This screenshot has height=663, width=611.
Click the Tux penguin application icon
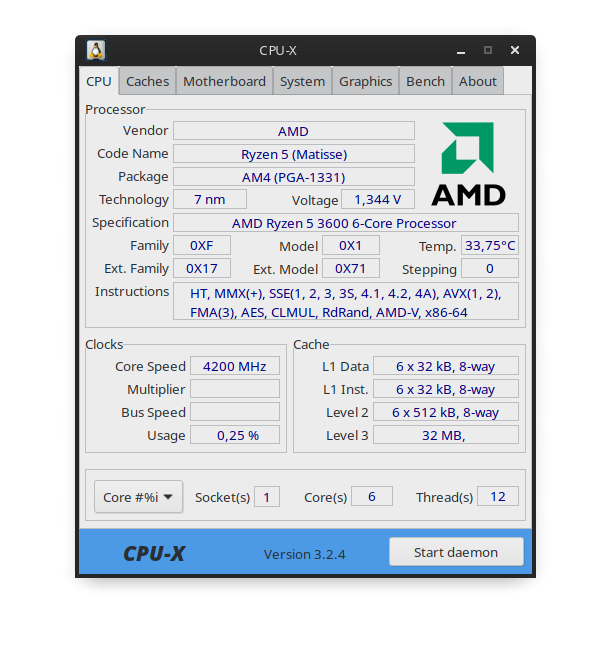point(96,50)
